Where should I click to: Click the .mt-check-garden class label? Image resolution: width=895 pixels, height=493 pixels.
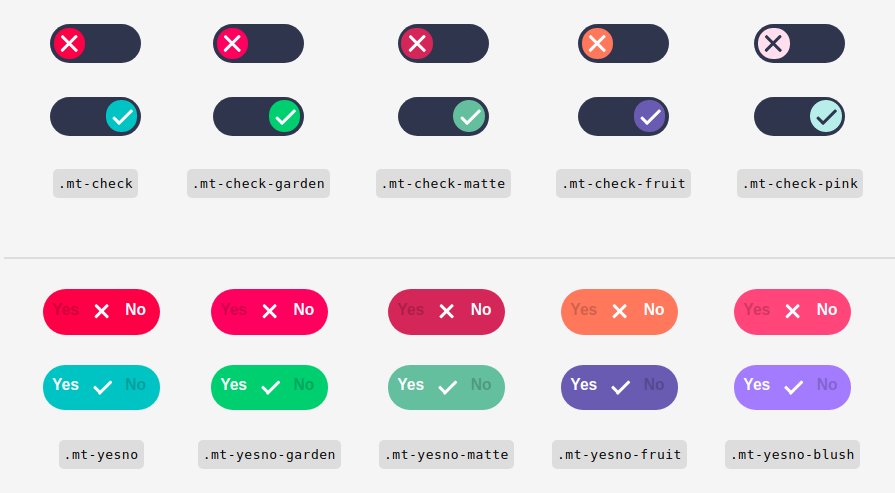tap(259, 184)
